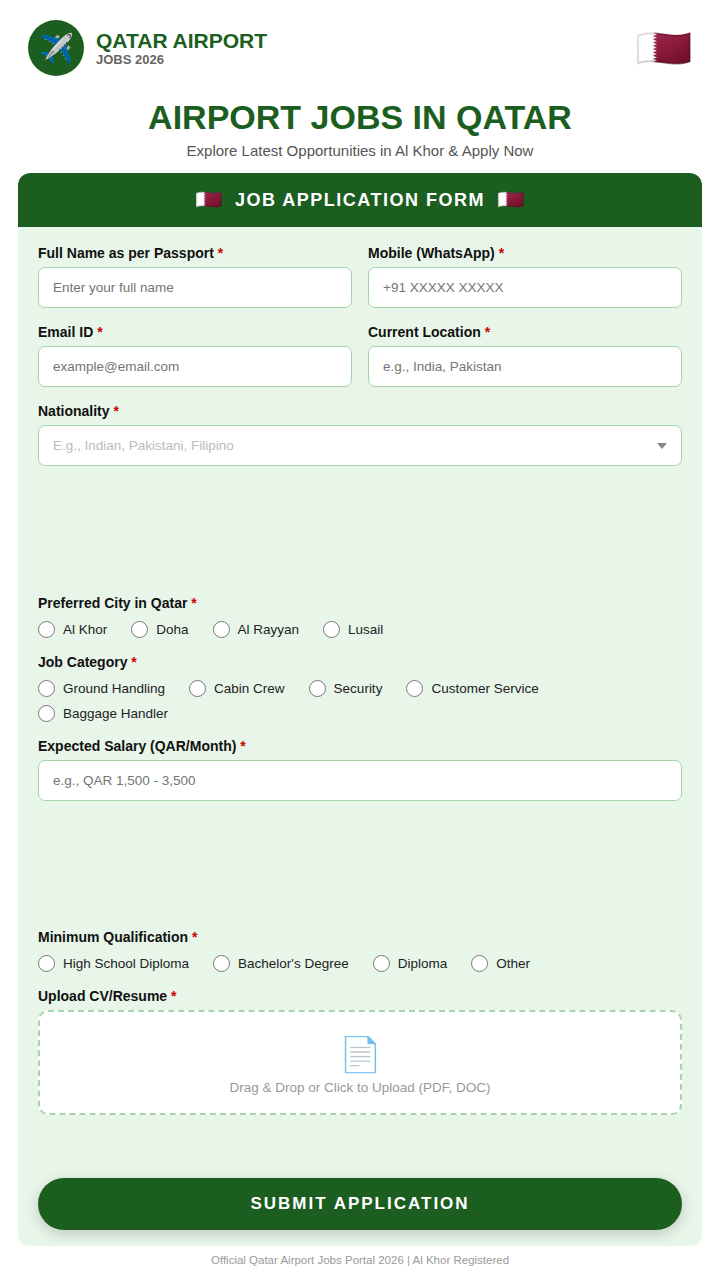
Task: Click the QATAR AIRPORT site title
Action: [x=181, y=41]
